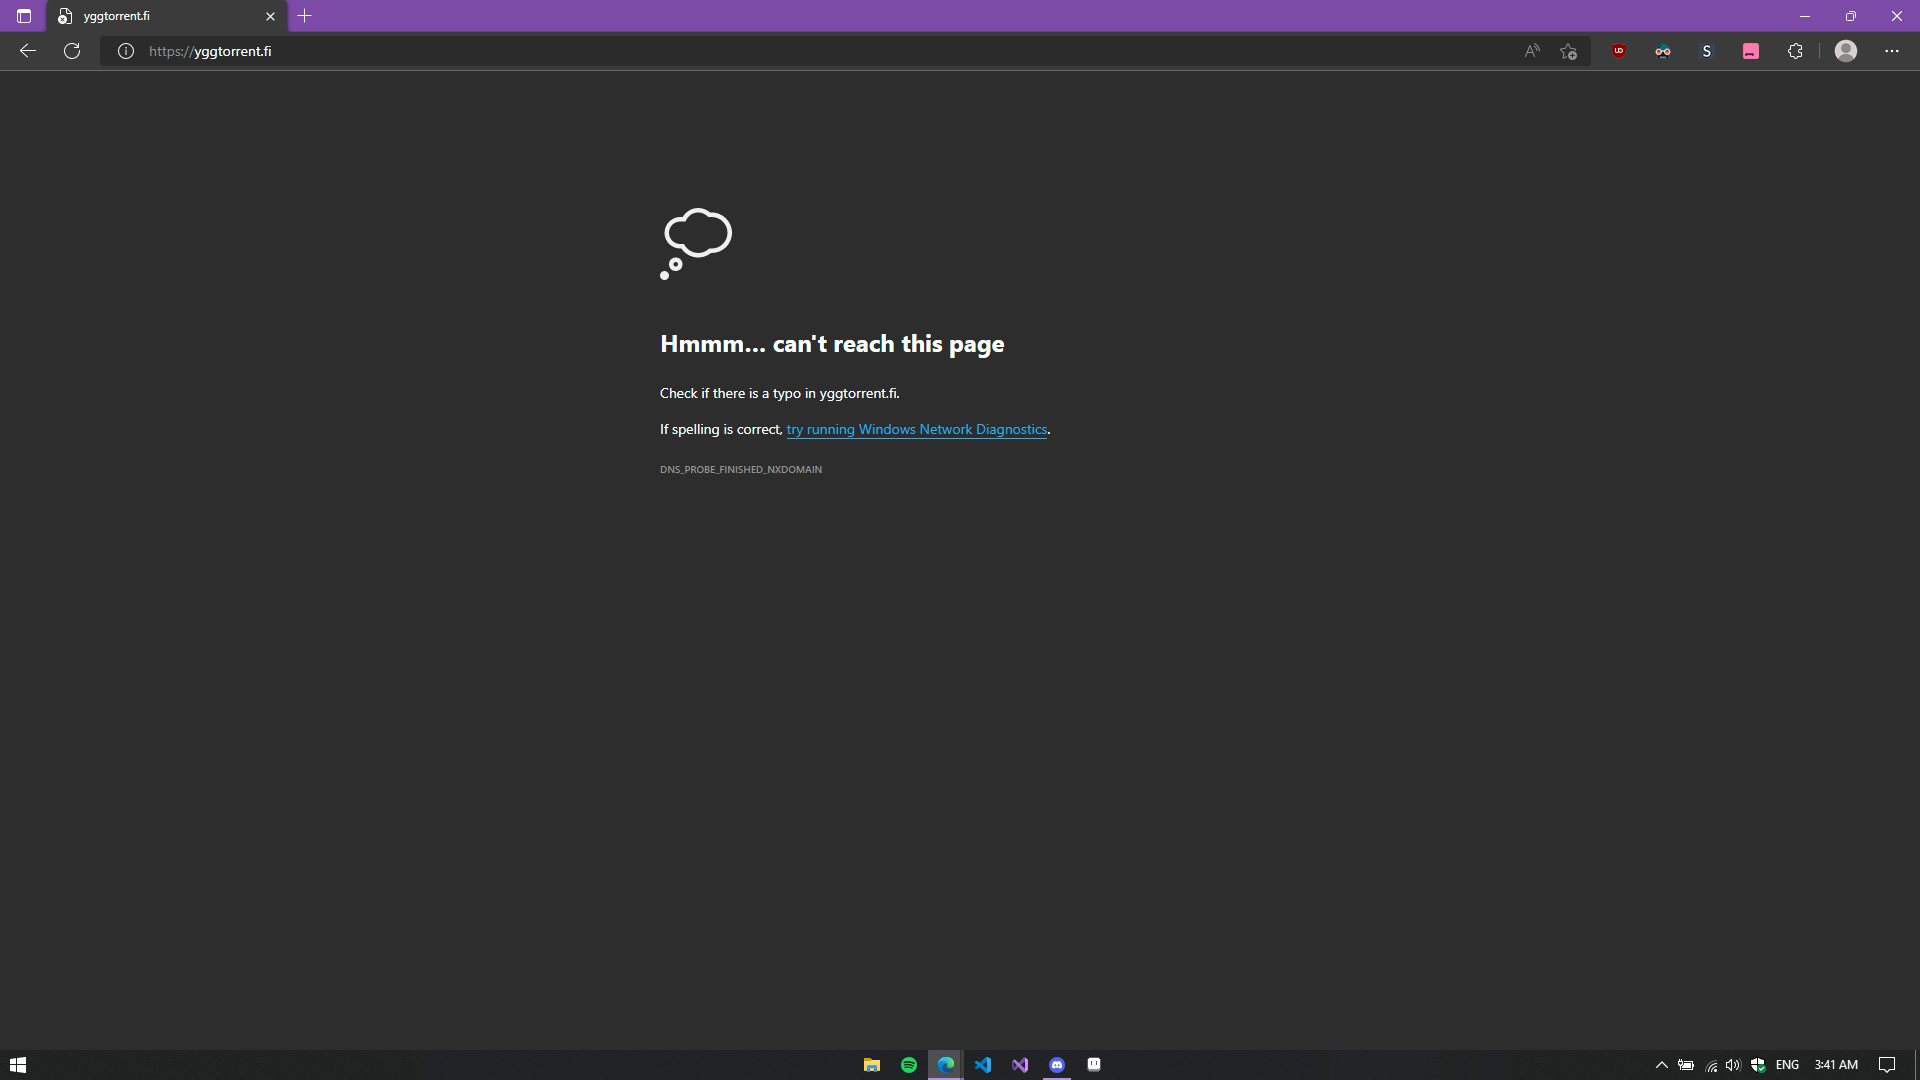This screenshot has height=1080, width=1920.
Task: Click the pink extension icon in toolbar
Action: pos(1750,51)
